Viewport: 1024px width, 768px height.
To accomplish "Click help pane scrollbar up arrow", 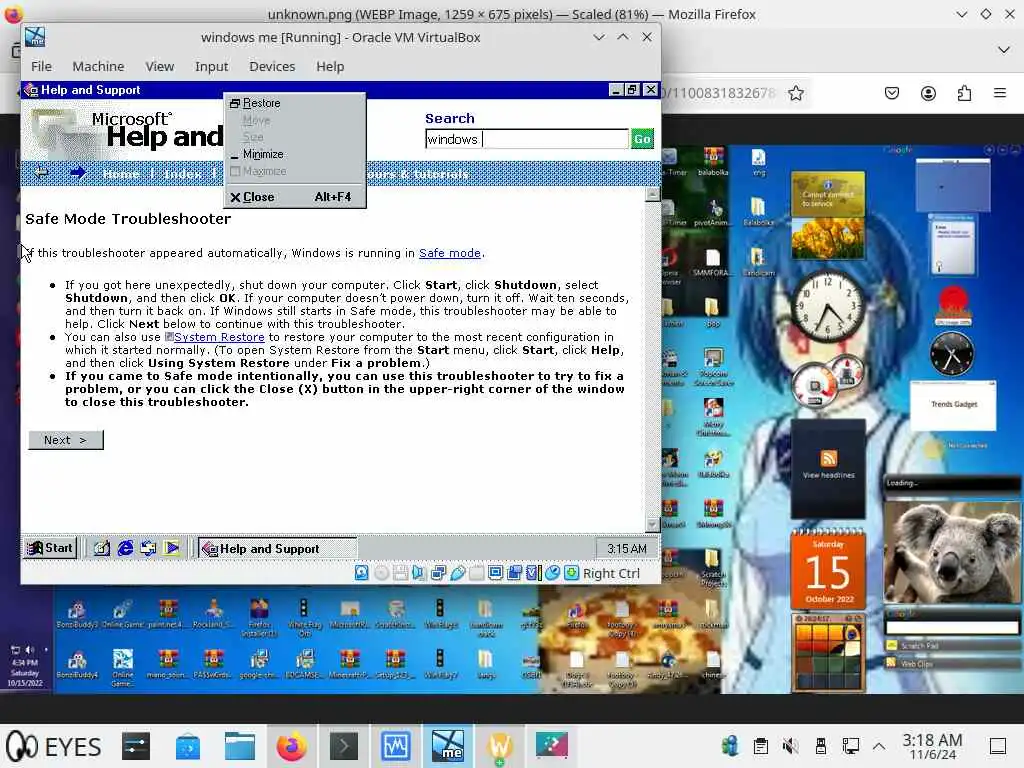I will 652,195.
